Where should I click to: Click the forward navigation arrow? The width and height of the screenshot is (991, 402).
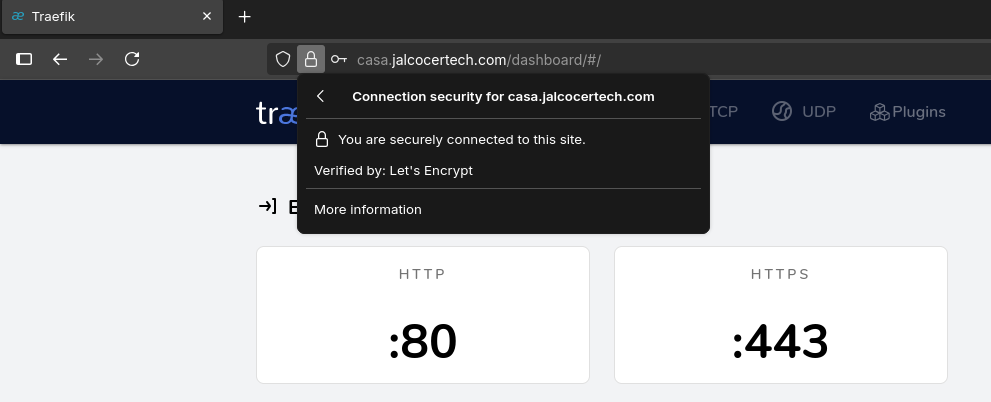96,59
